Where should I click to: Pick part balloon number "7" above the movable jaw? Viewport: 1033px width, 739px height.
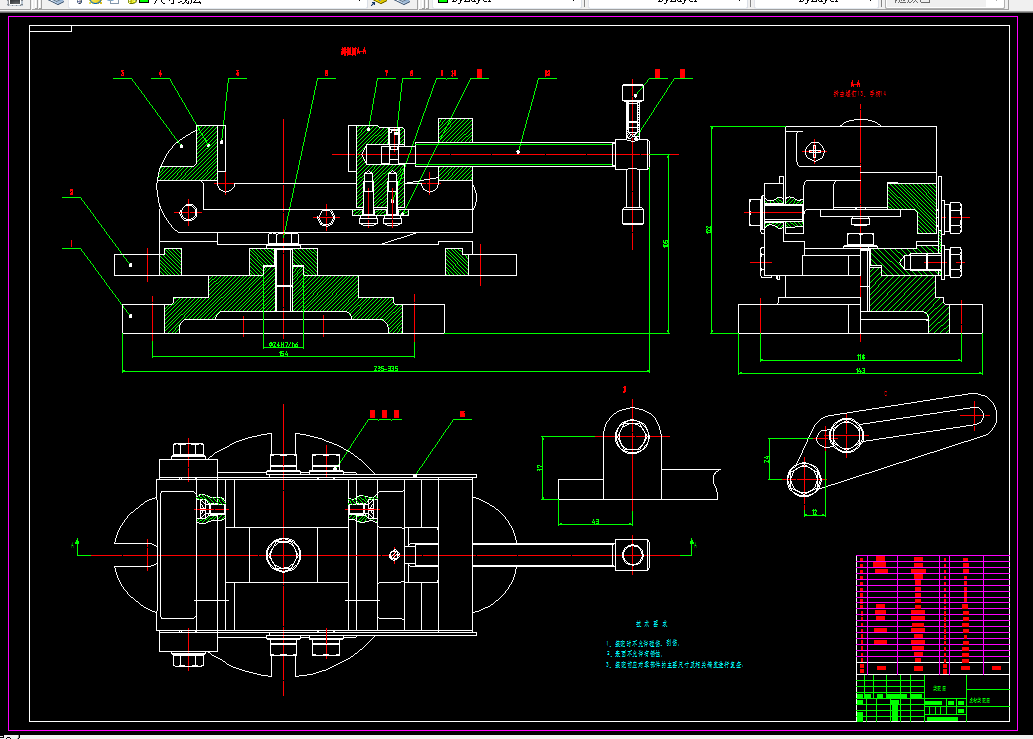[x=386, y=74]
